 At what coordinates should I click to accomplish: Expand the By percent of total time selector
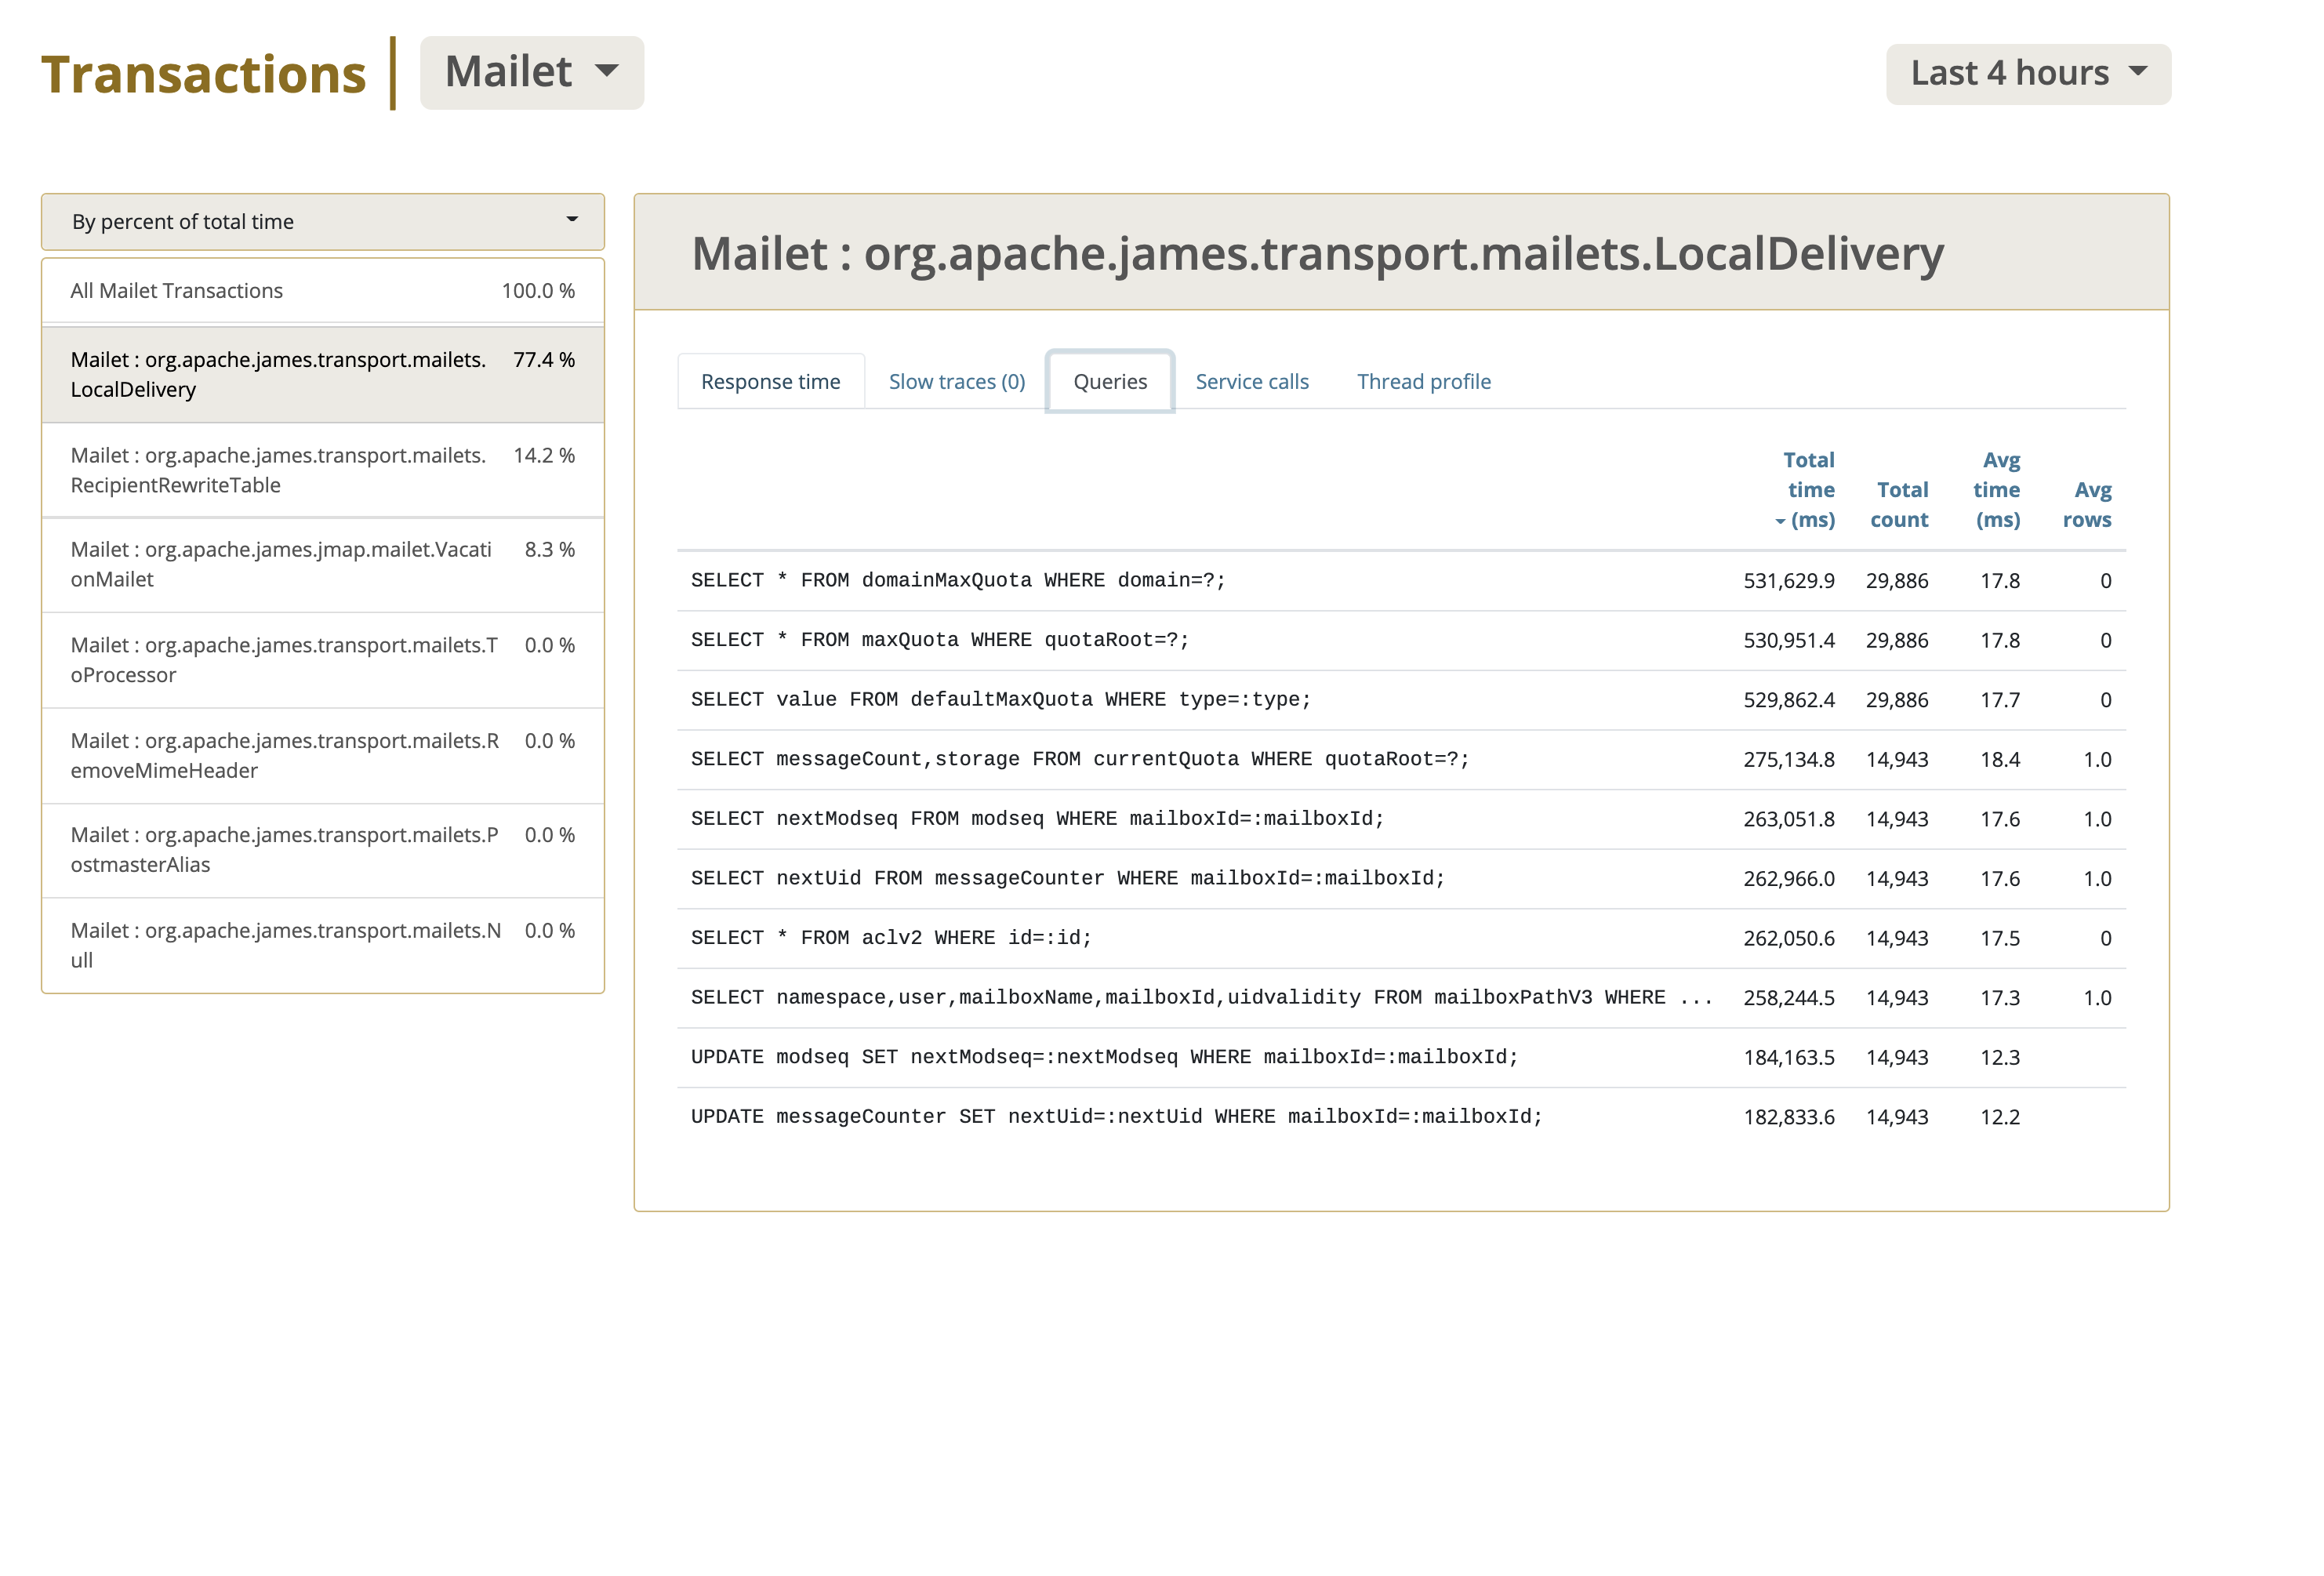pos(322,222)
